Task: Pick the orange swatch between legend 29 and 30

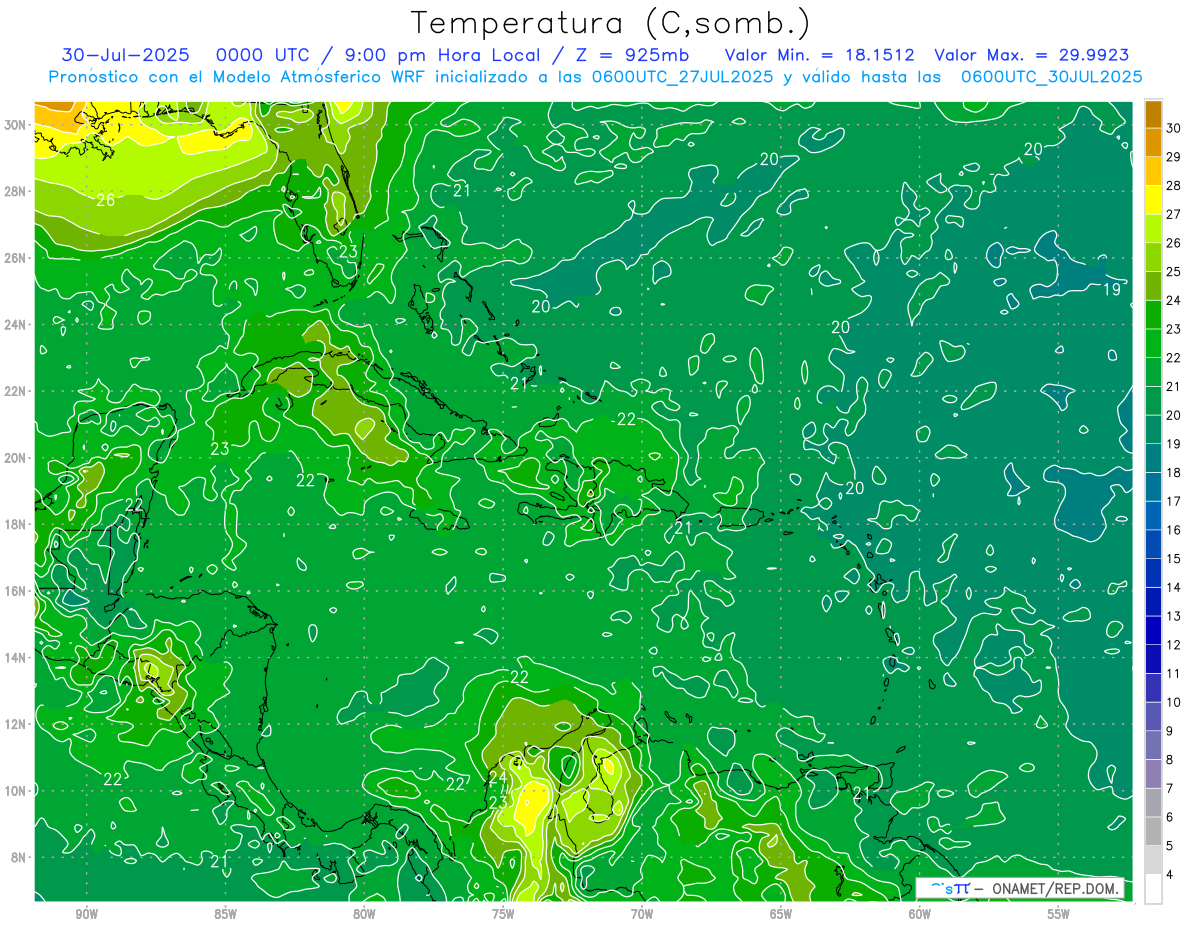Action: pyautogui.click(x=1153, y=142)
